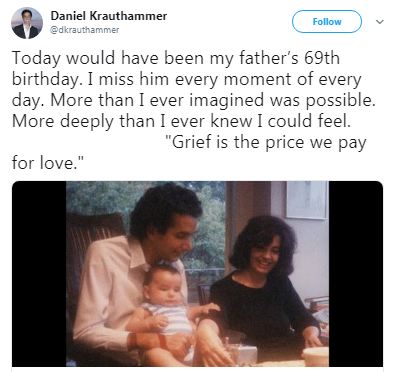Visit the @dkrauthammer handle link

(85, 30)
